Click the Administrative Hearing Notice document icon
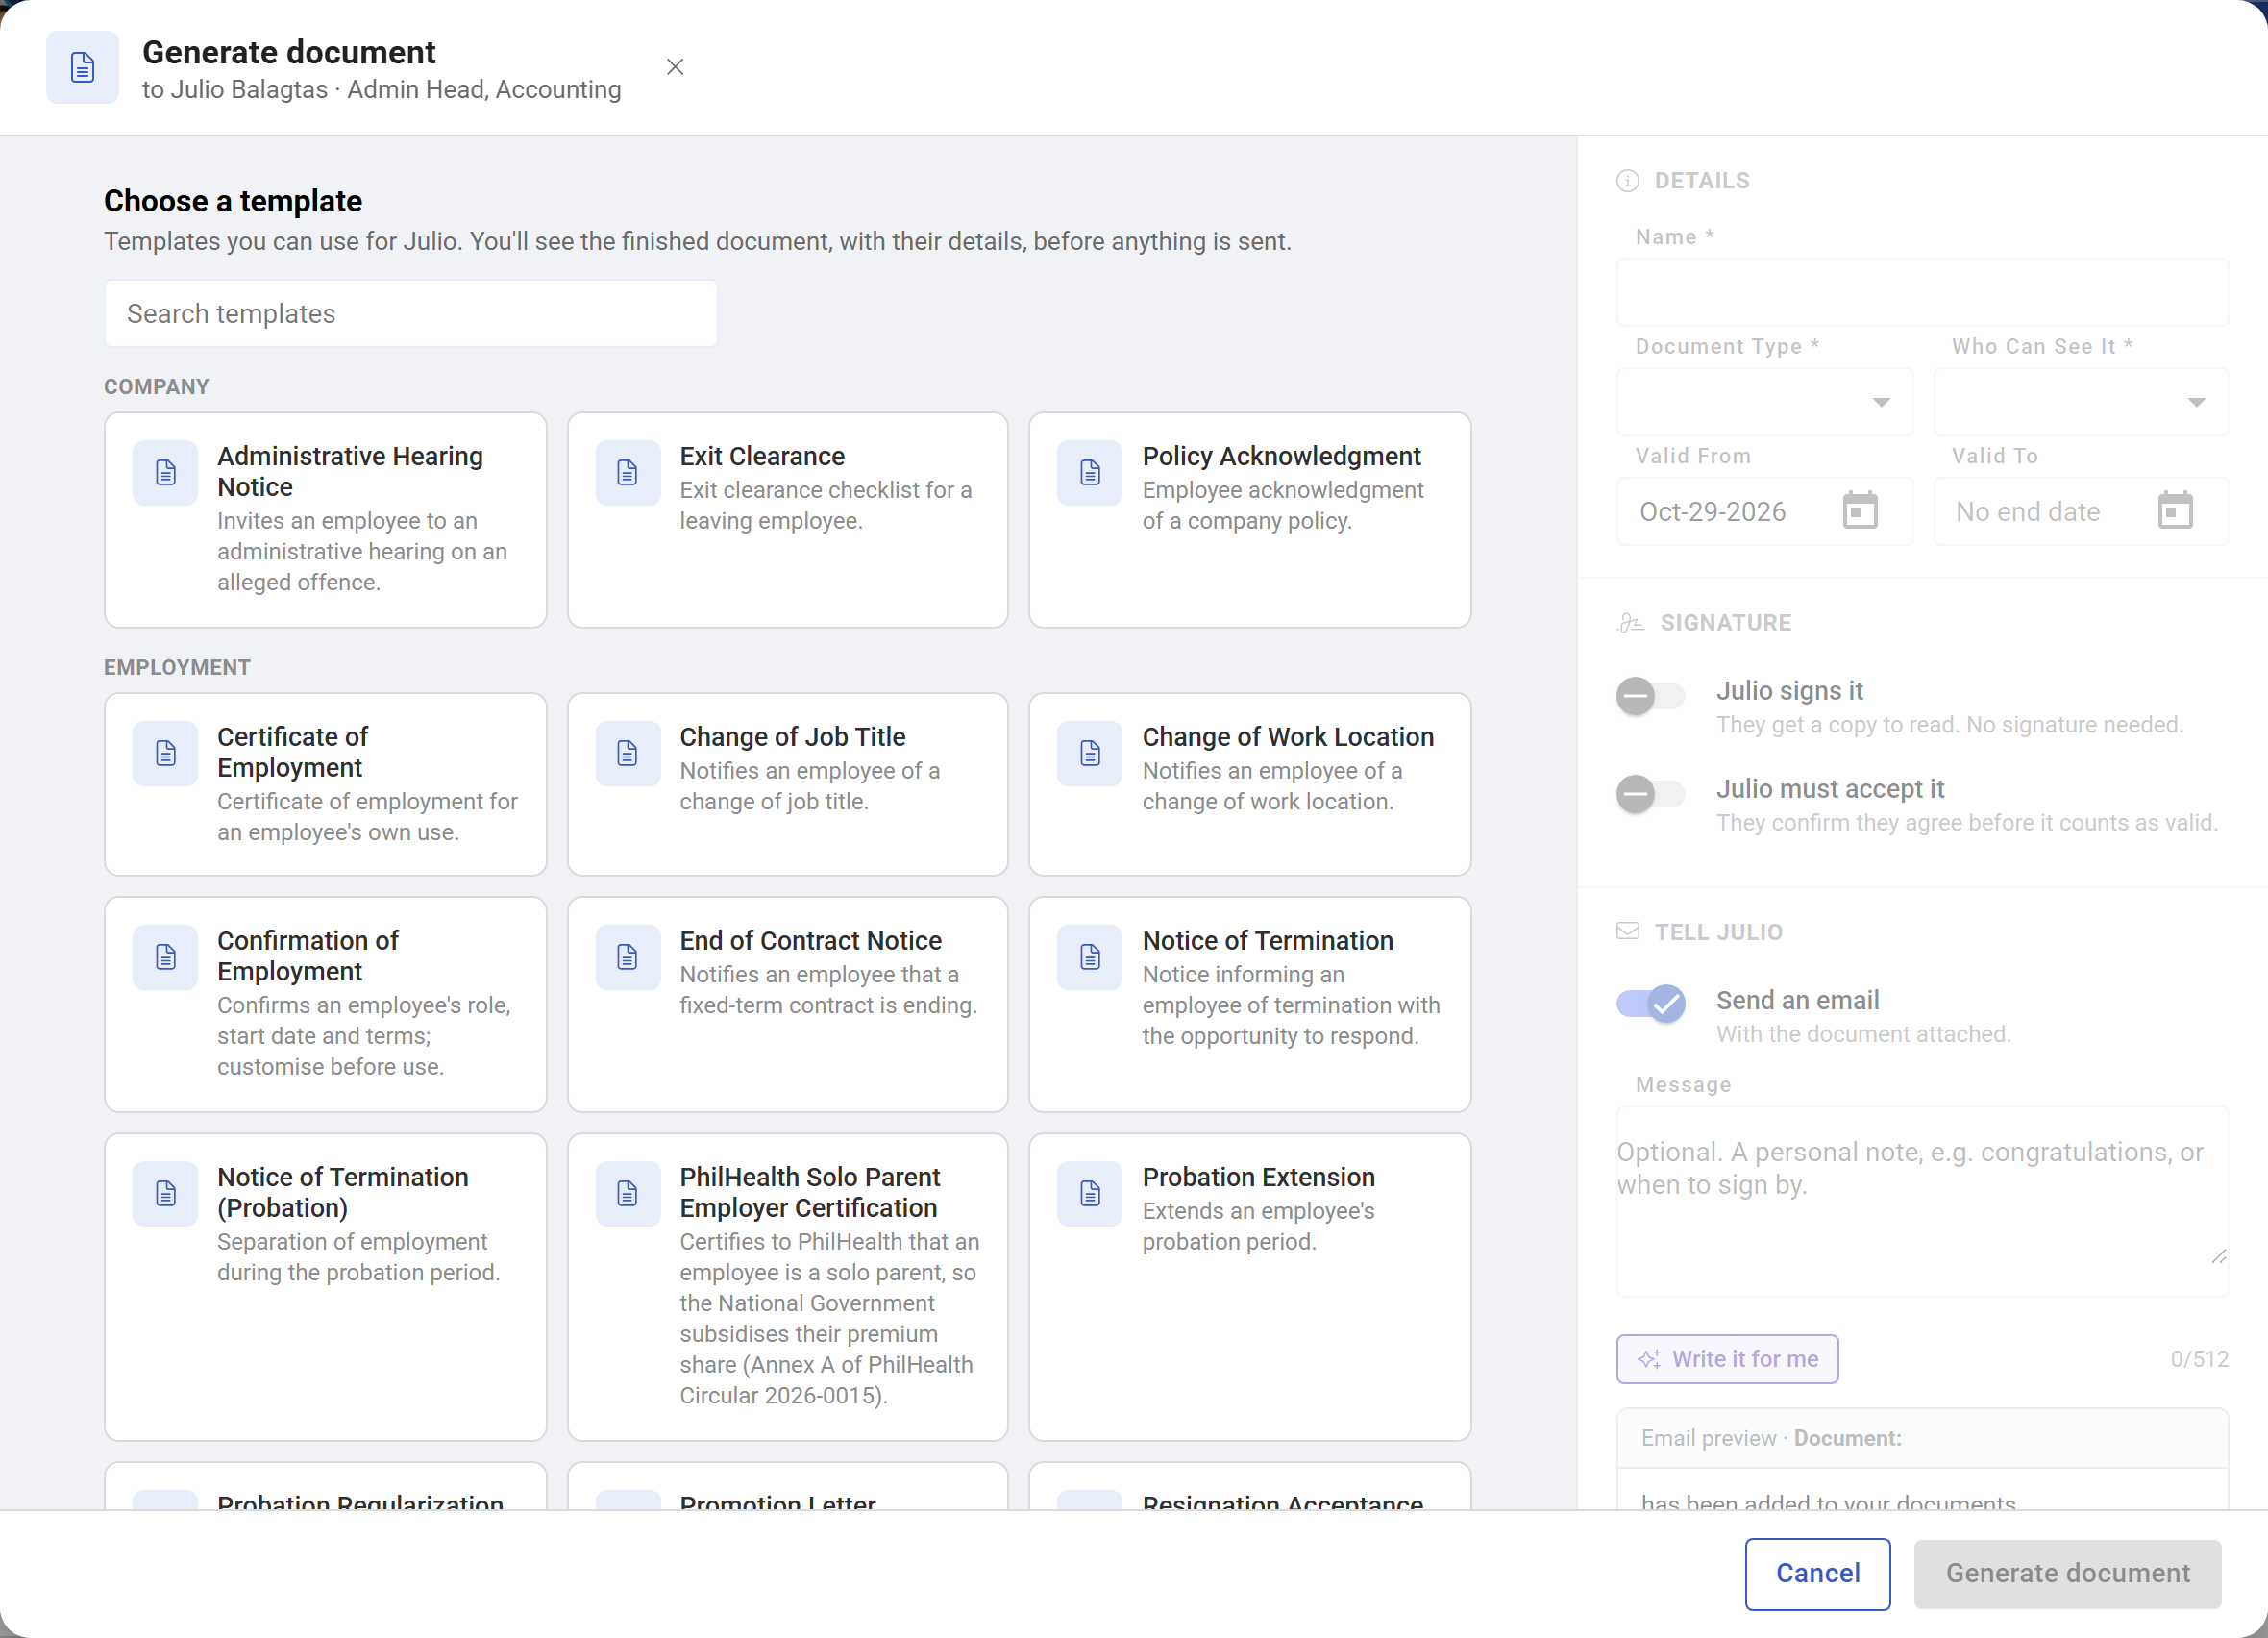This screenshot has height=1638, width=2268. point(165,472)
